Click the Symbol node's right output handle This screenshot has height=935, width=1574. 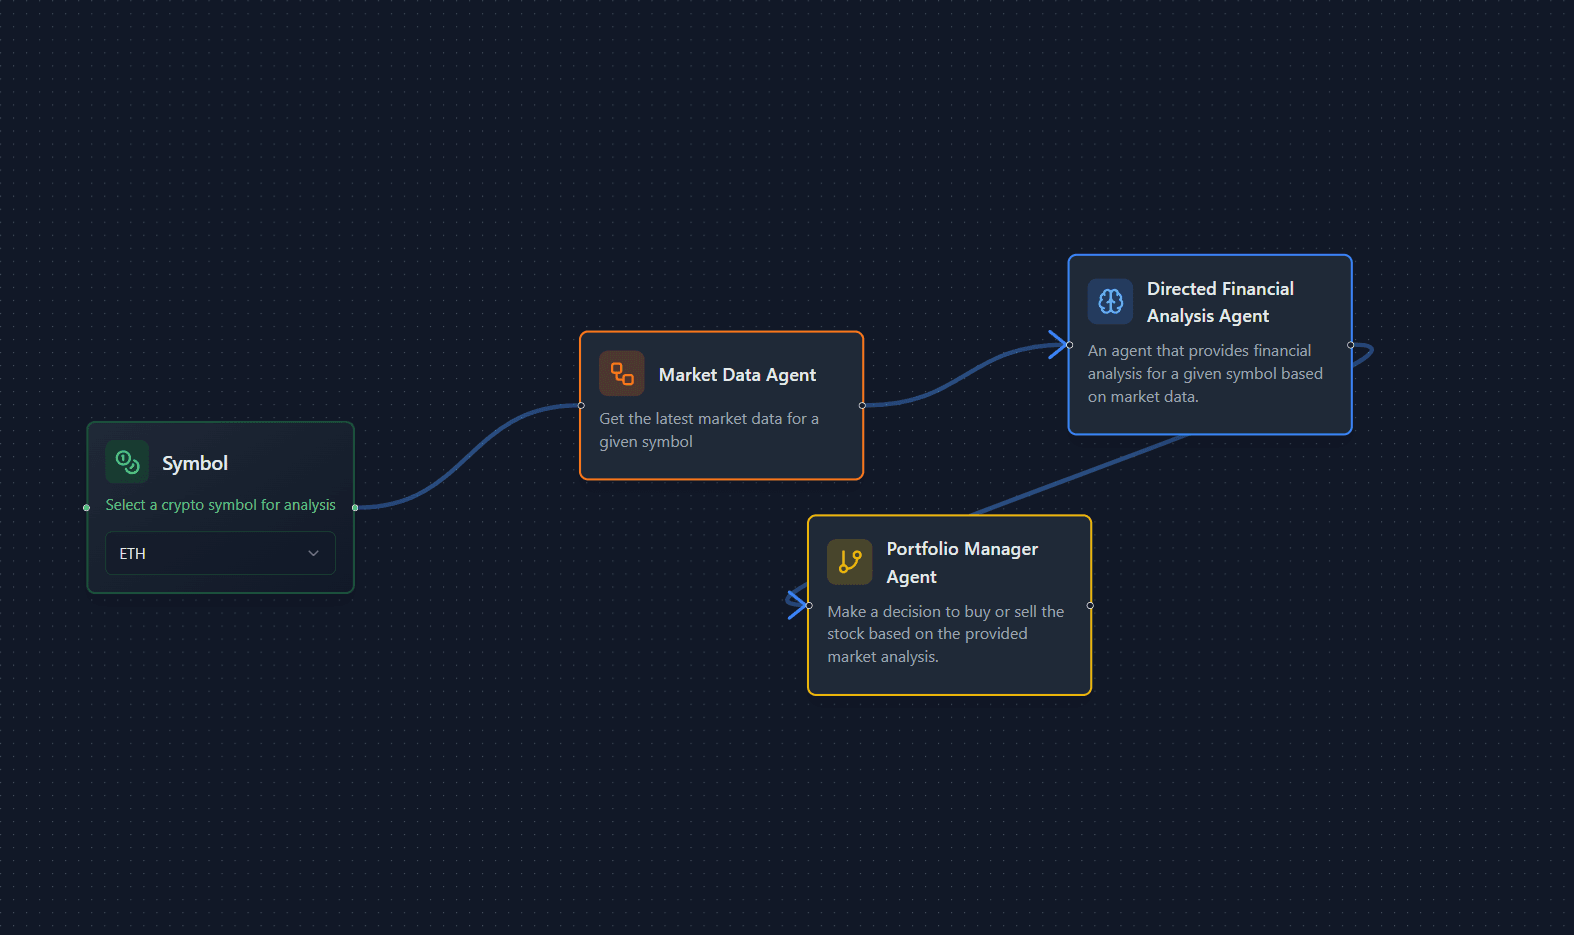[x=355, y=508]
